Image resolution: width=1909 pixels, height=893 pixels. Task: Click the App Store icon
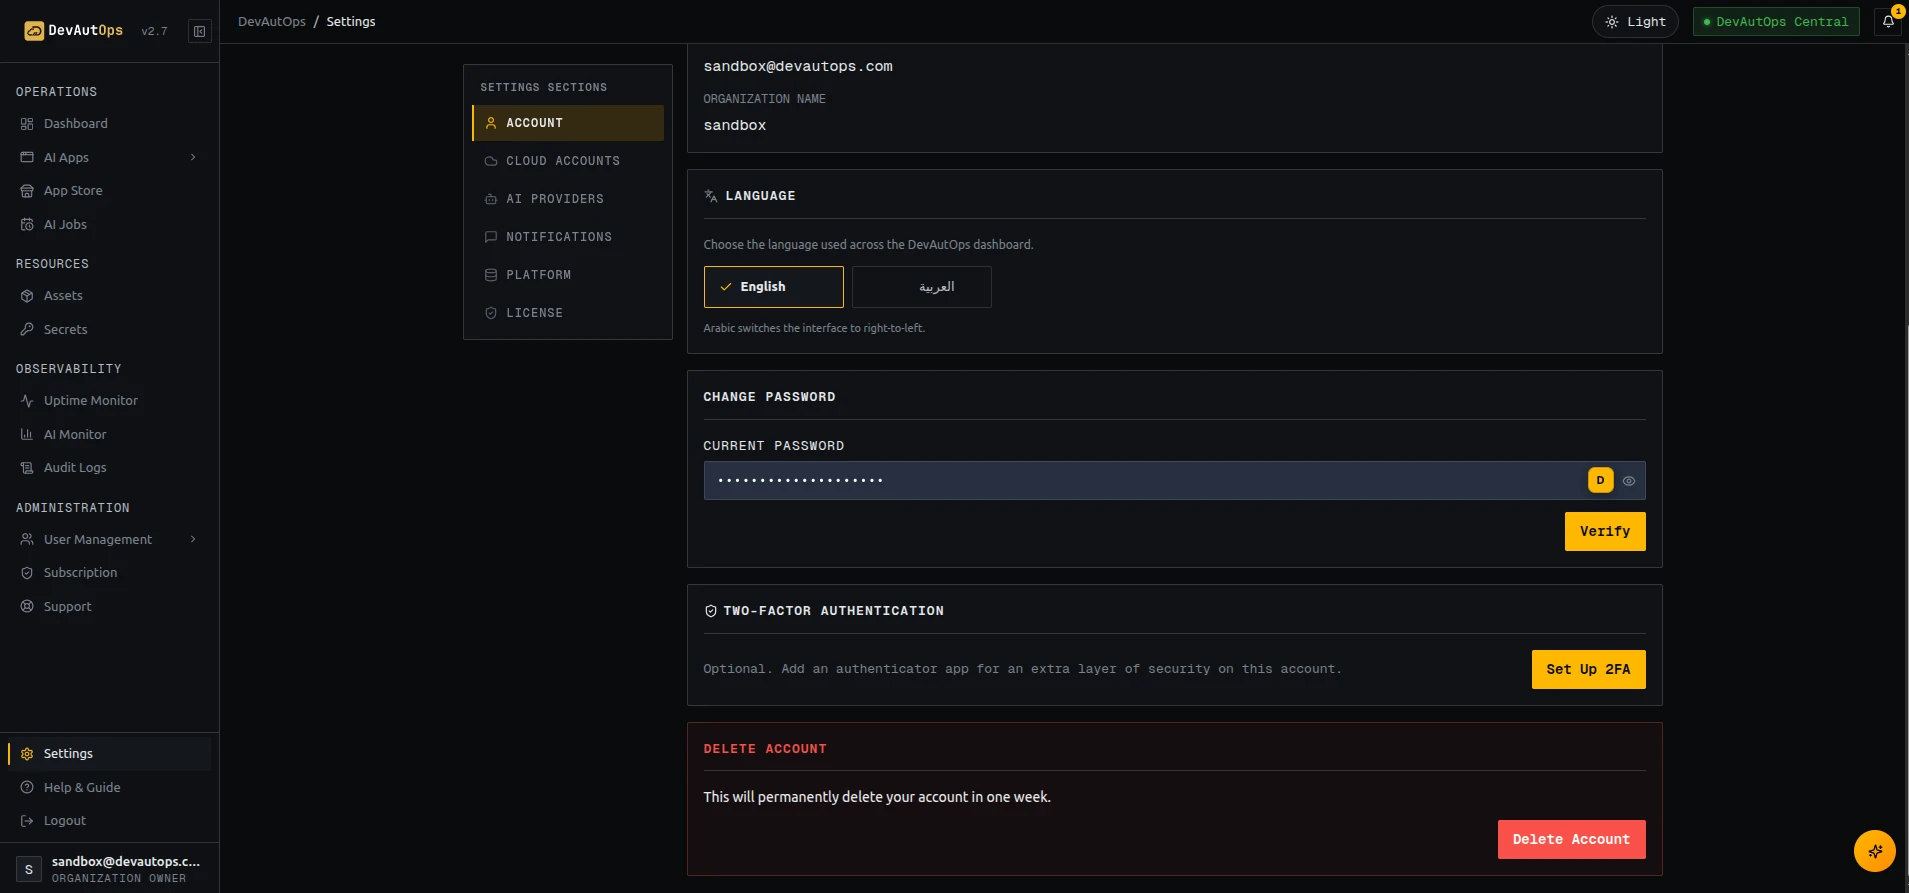click(x=27, y=191)
